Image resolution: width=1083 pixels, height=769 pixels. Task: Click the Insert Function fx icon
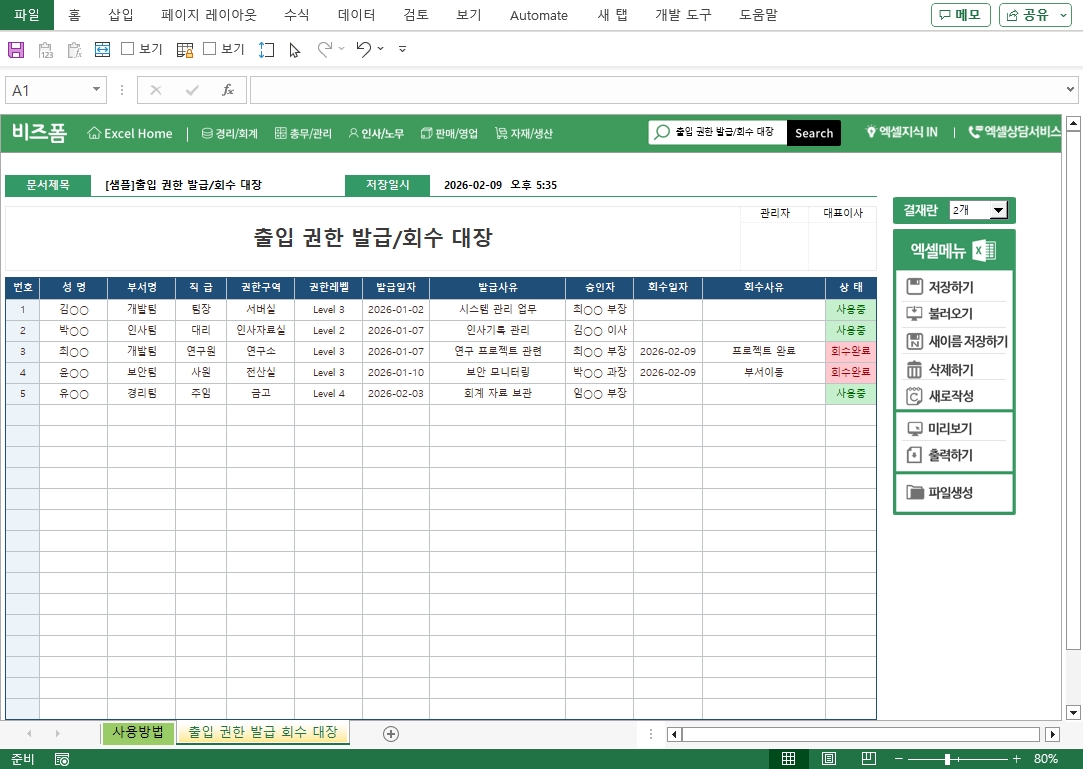point(228,90)
